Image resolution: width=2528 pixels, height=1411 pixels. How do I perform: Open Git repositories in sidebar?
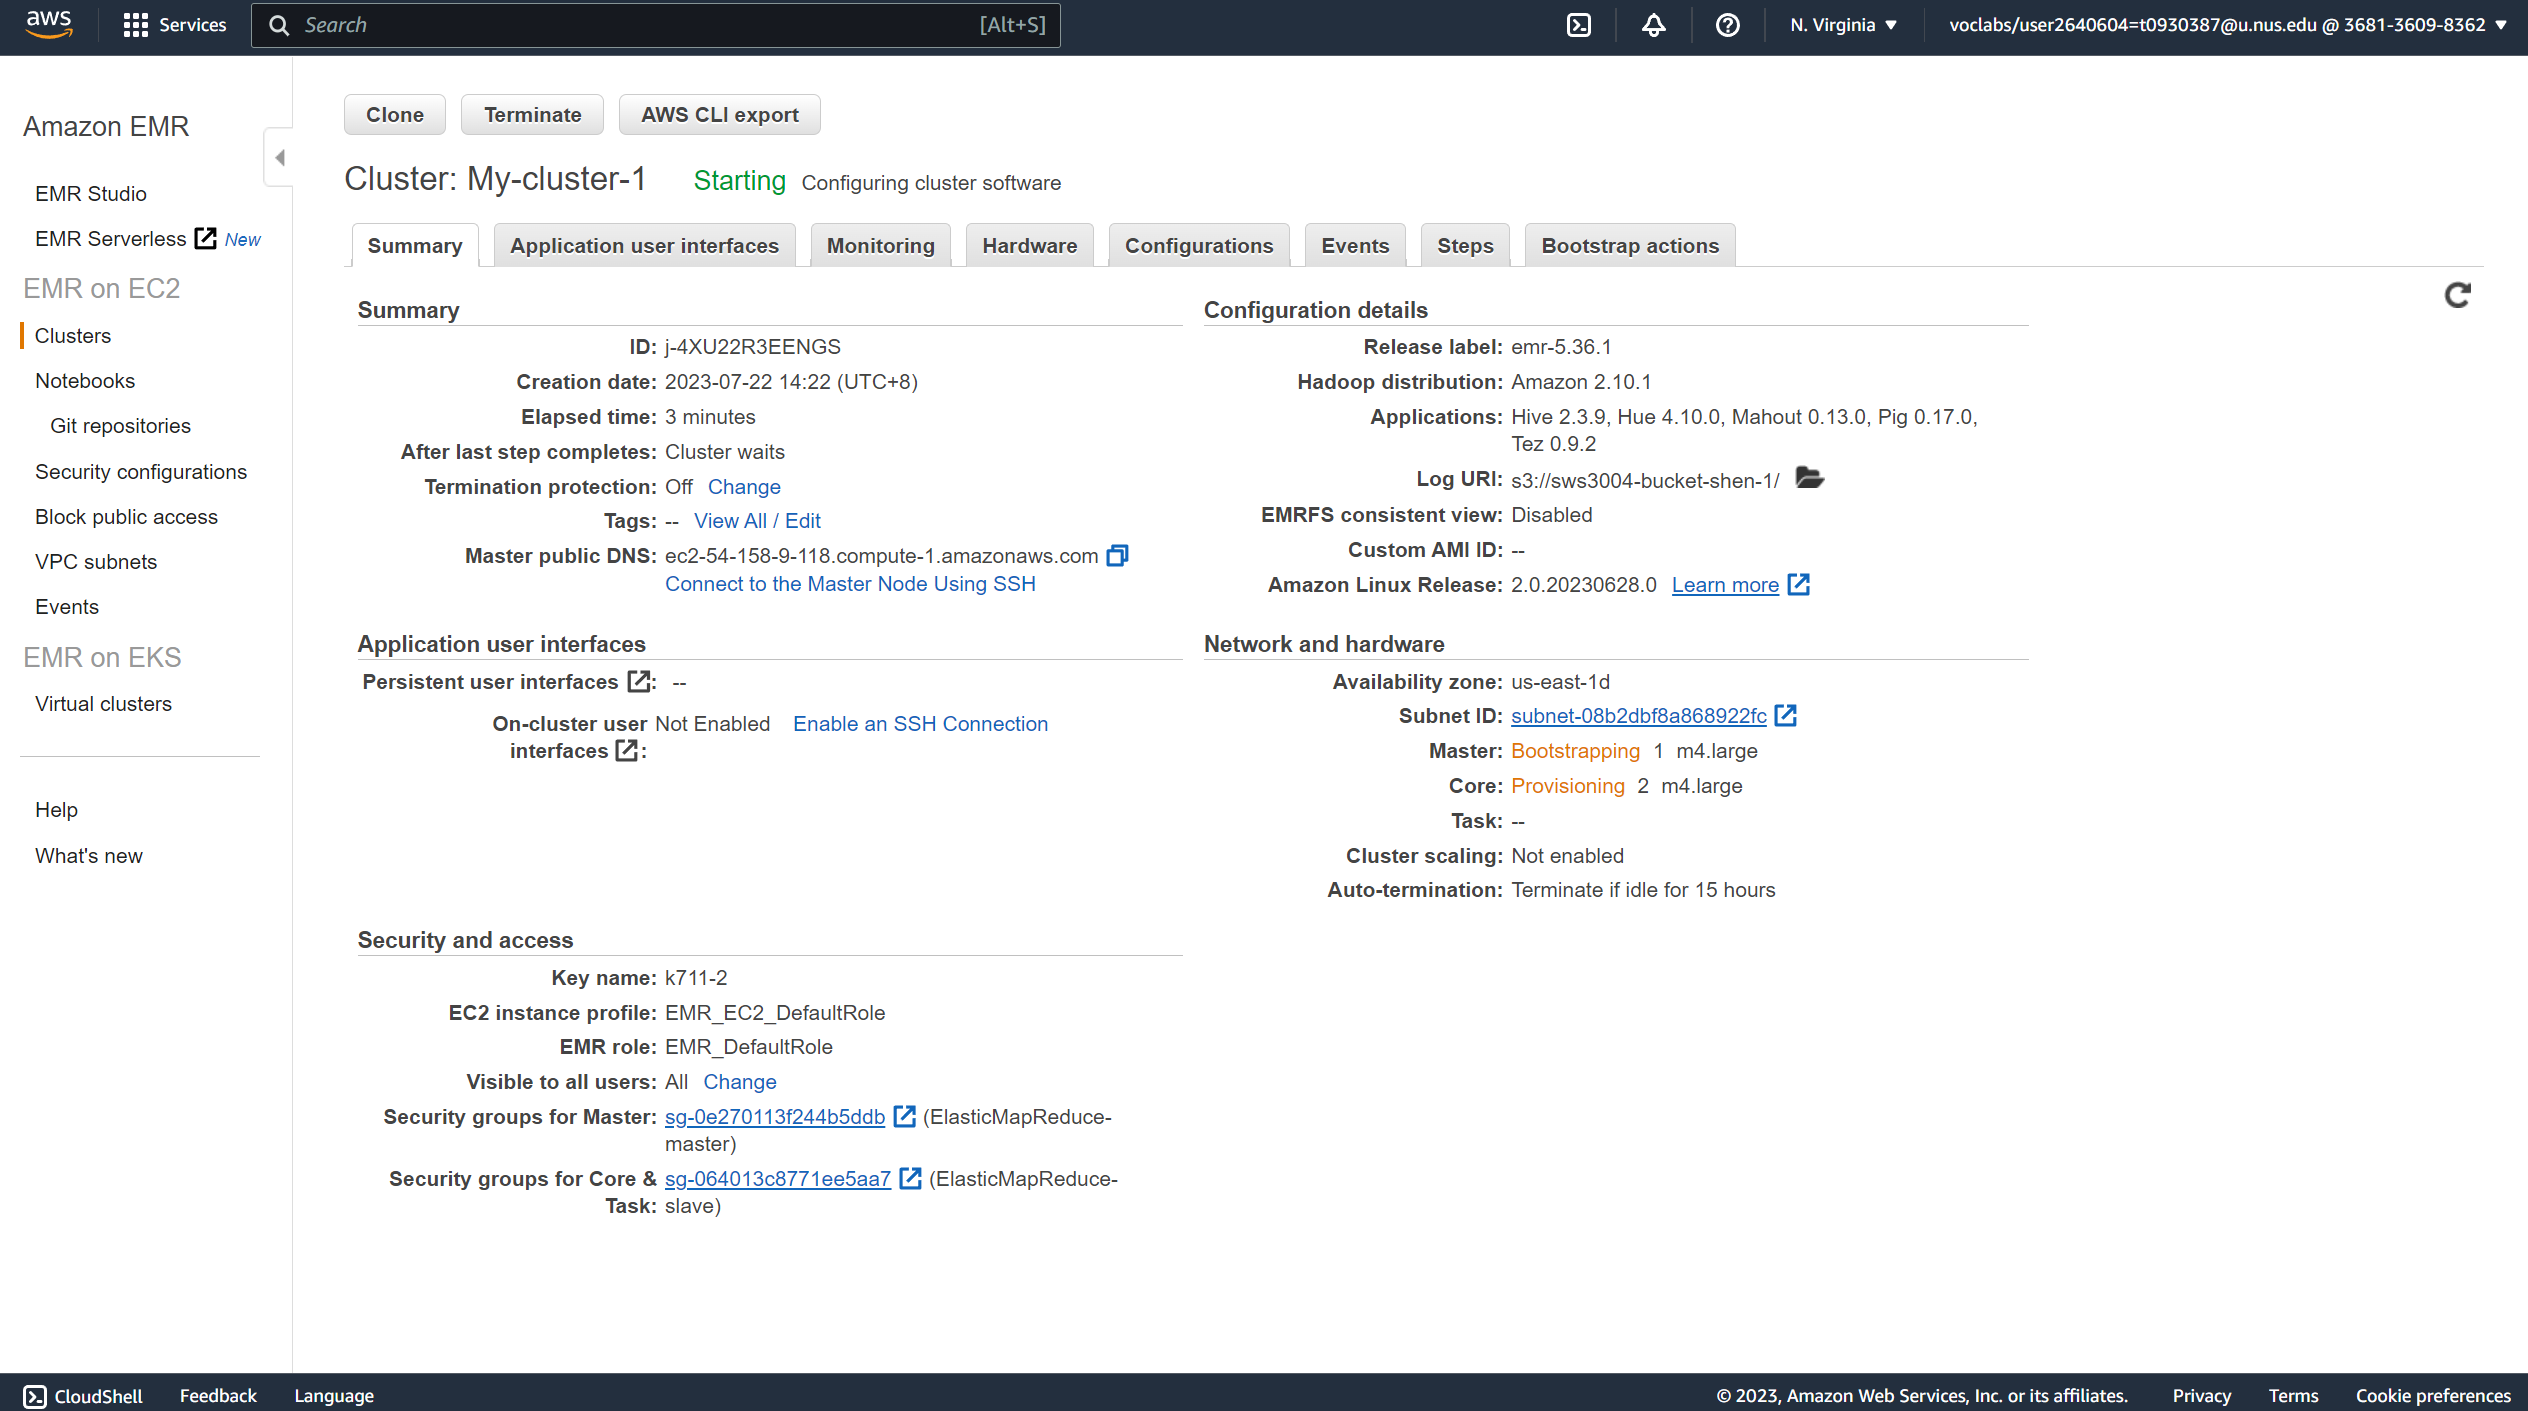(120, 426)
